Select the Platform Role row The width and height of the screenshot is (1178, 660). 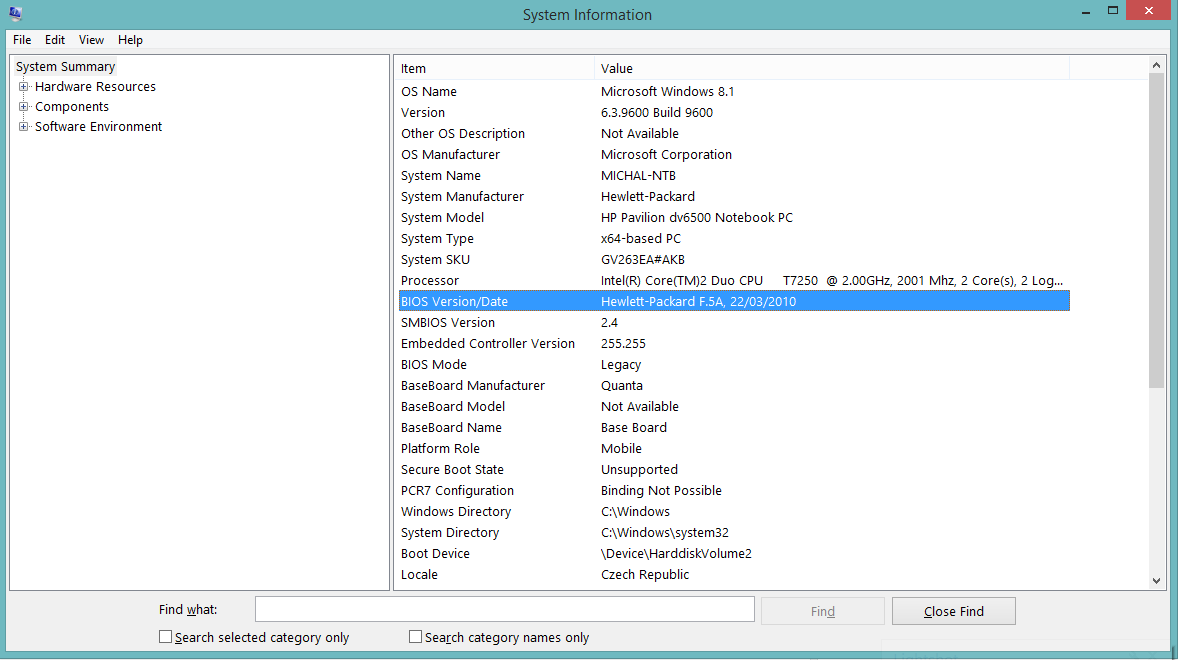coord(734,449)
